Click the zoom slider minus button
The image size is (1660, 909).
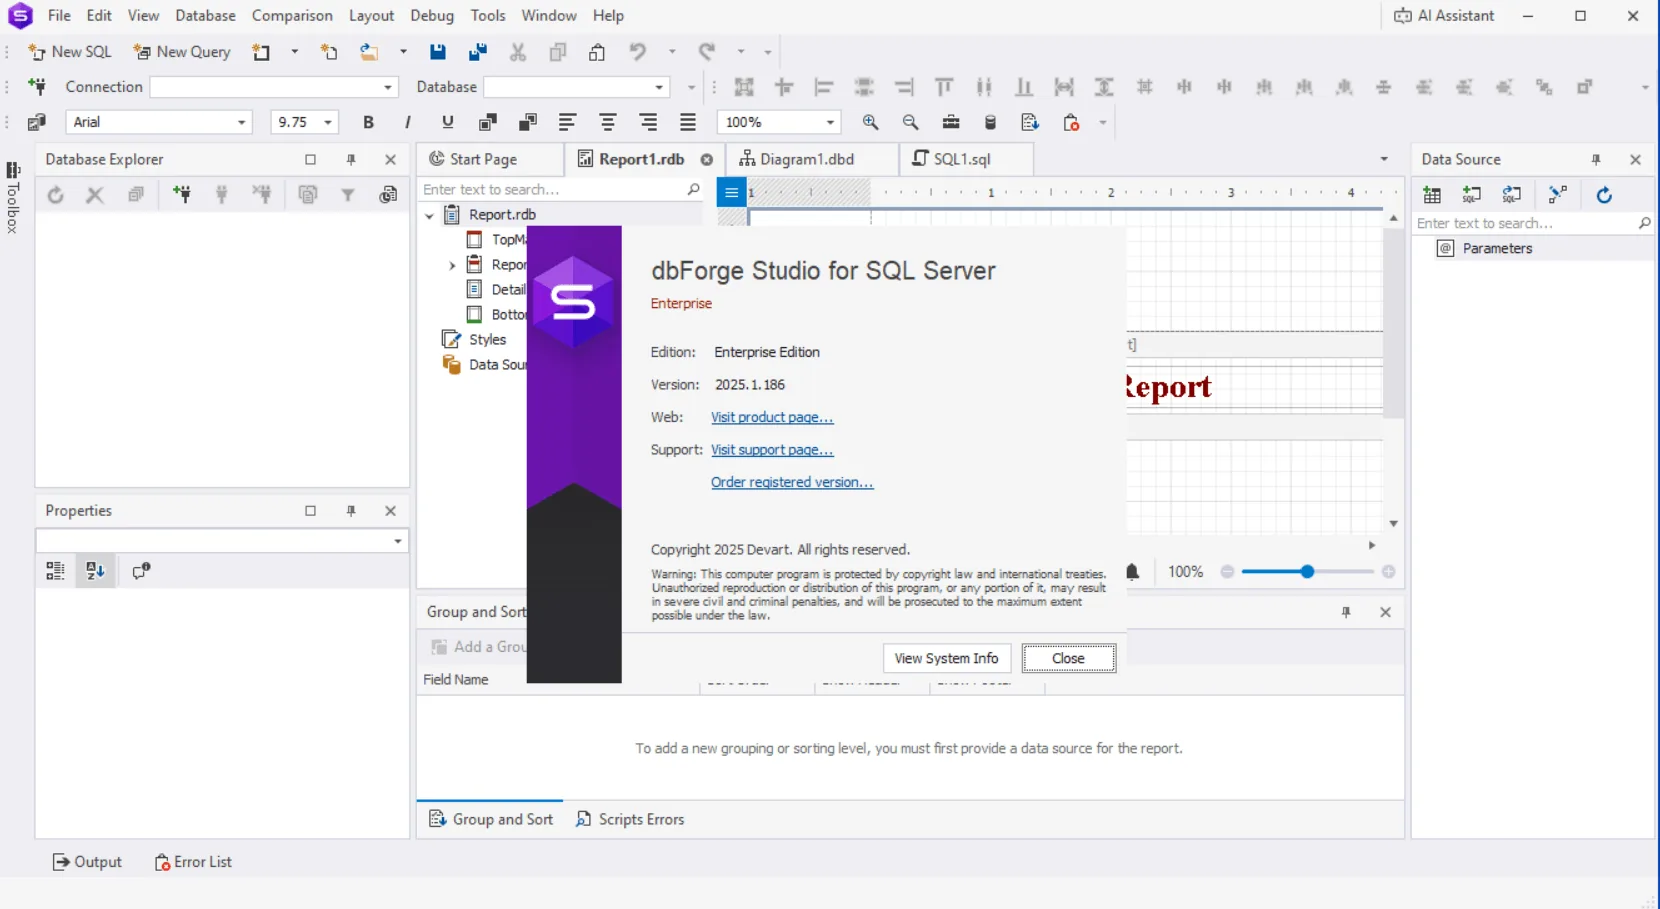(x=1227, y=572)
